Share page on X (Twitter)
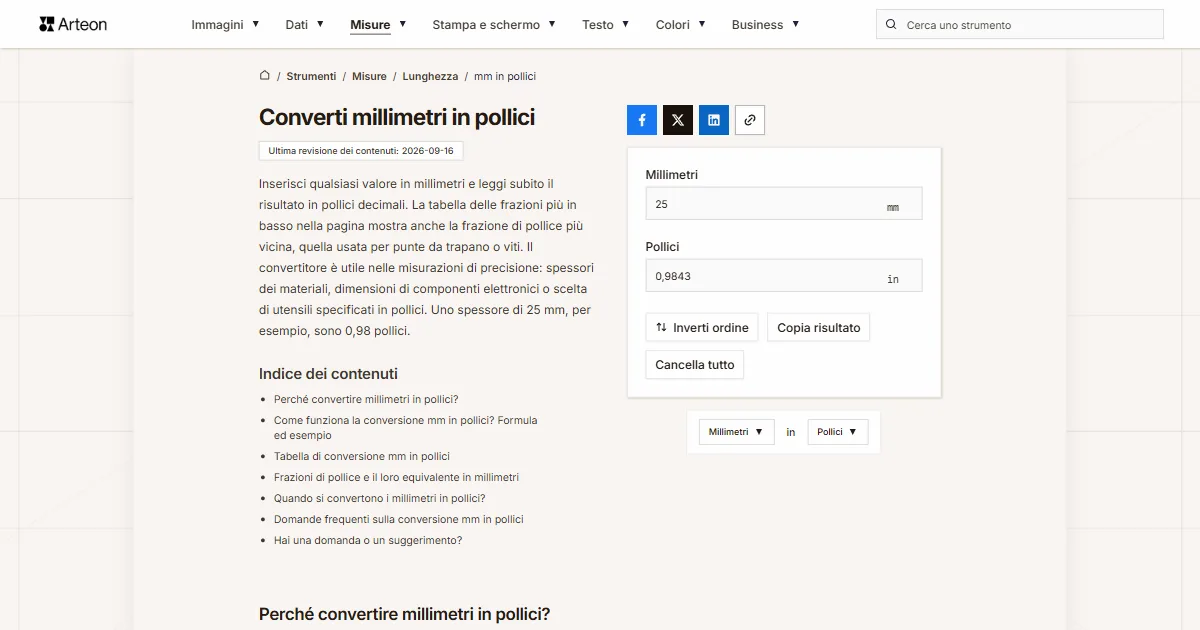1200x630 pixels. point(678,120)
